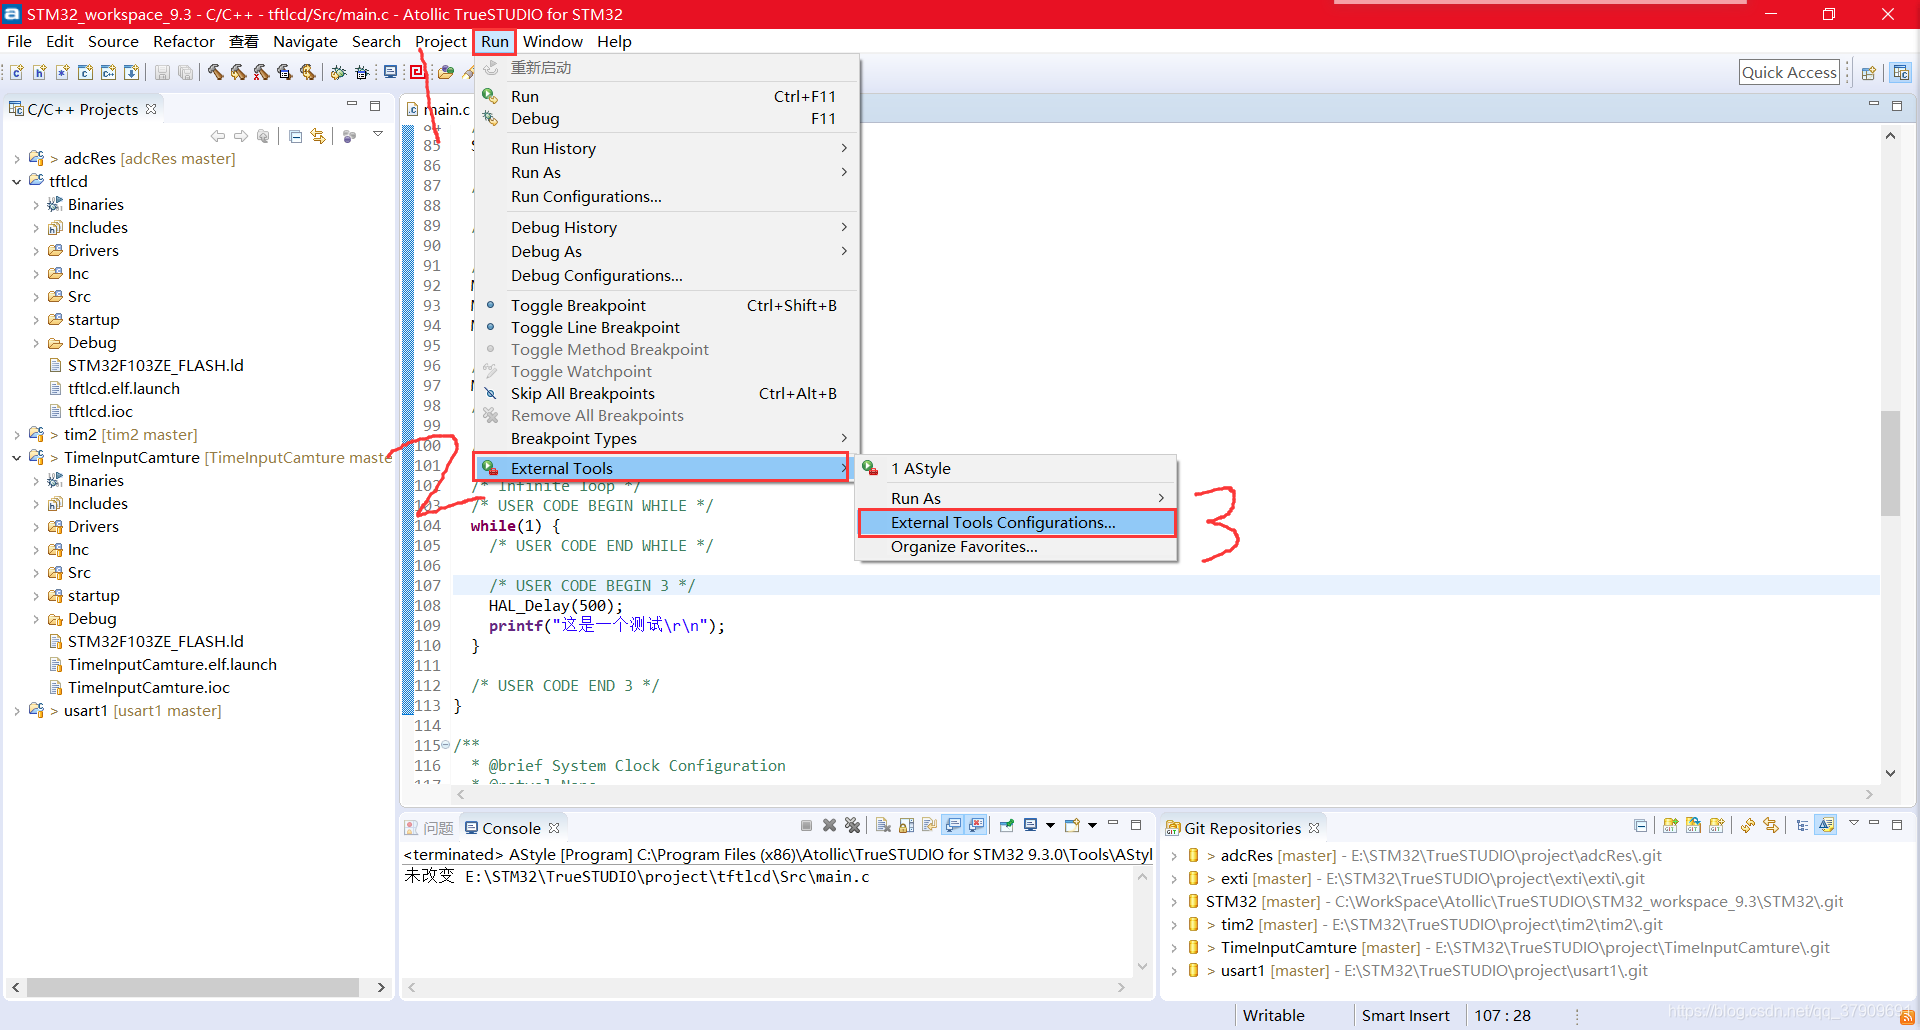
Task: Open the perspective icon beside Quick Access
Action: (1868, 72)
